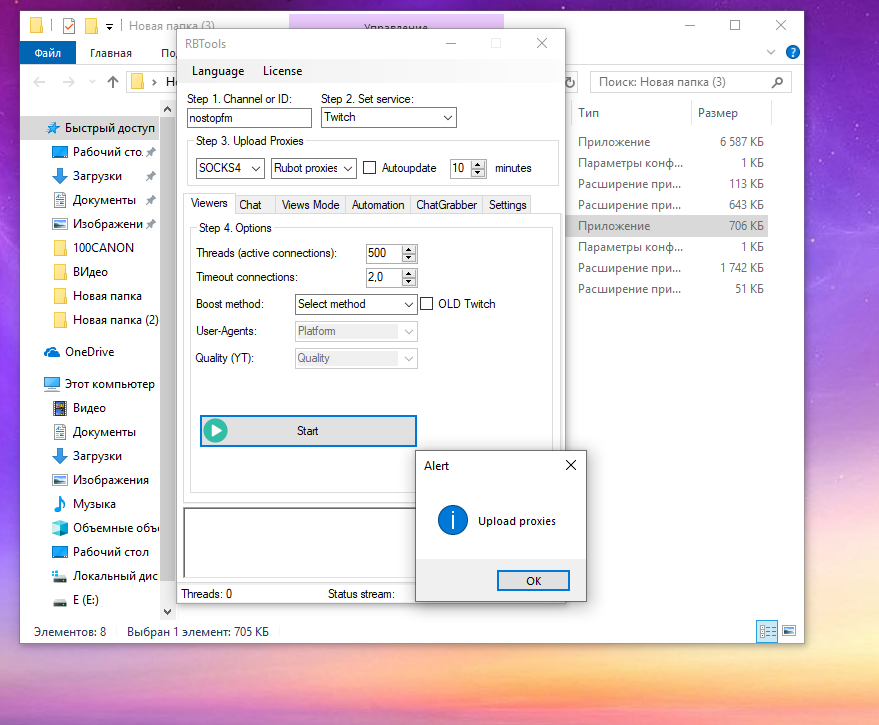879x725 pixels.
Task: Click the Start button in Step 4
Action: (307, 430)
